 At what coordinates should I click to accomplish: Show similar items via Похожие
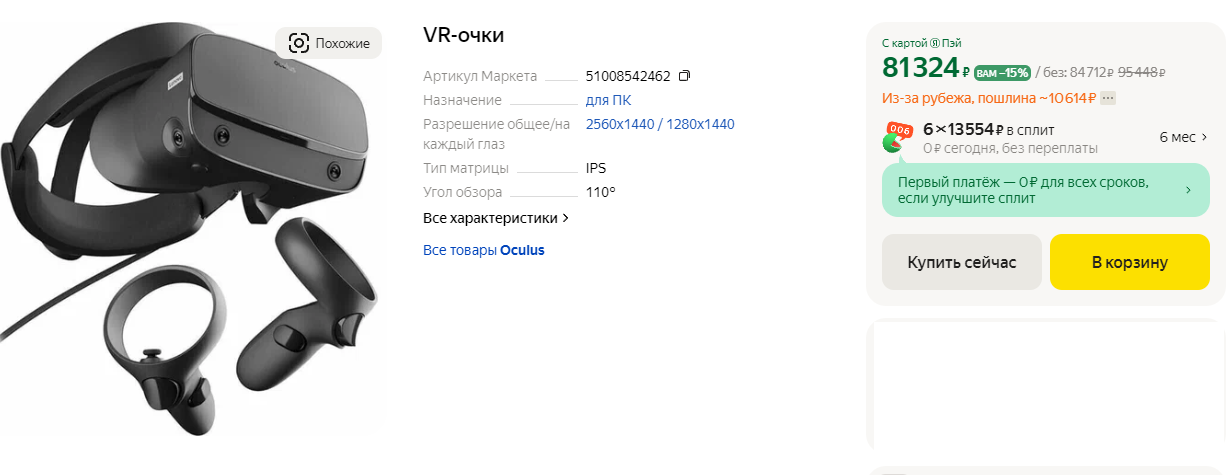pyautogui.click(x=329, y=43)
